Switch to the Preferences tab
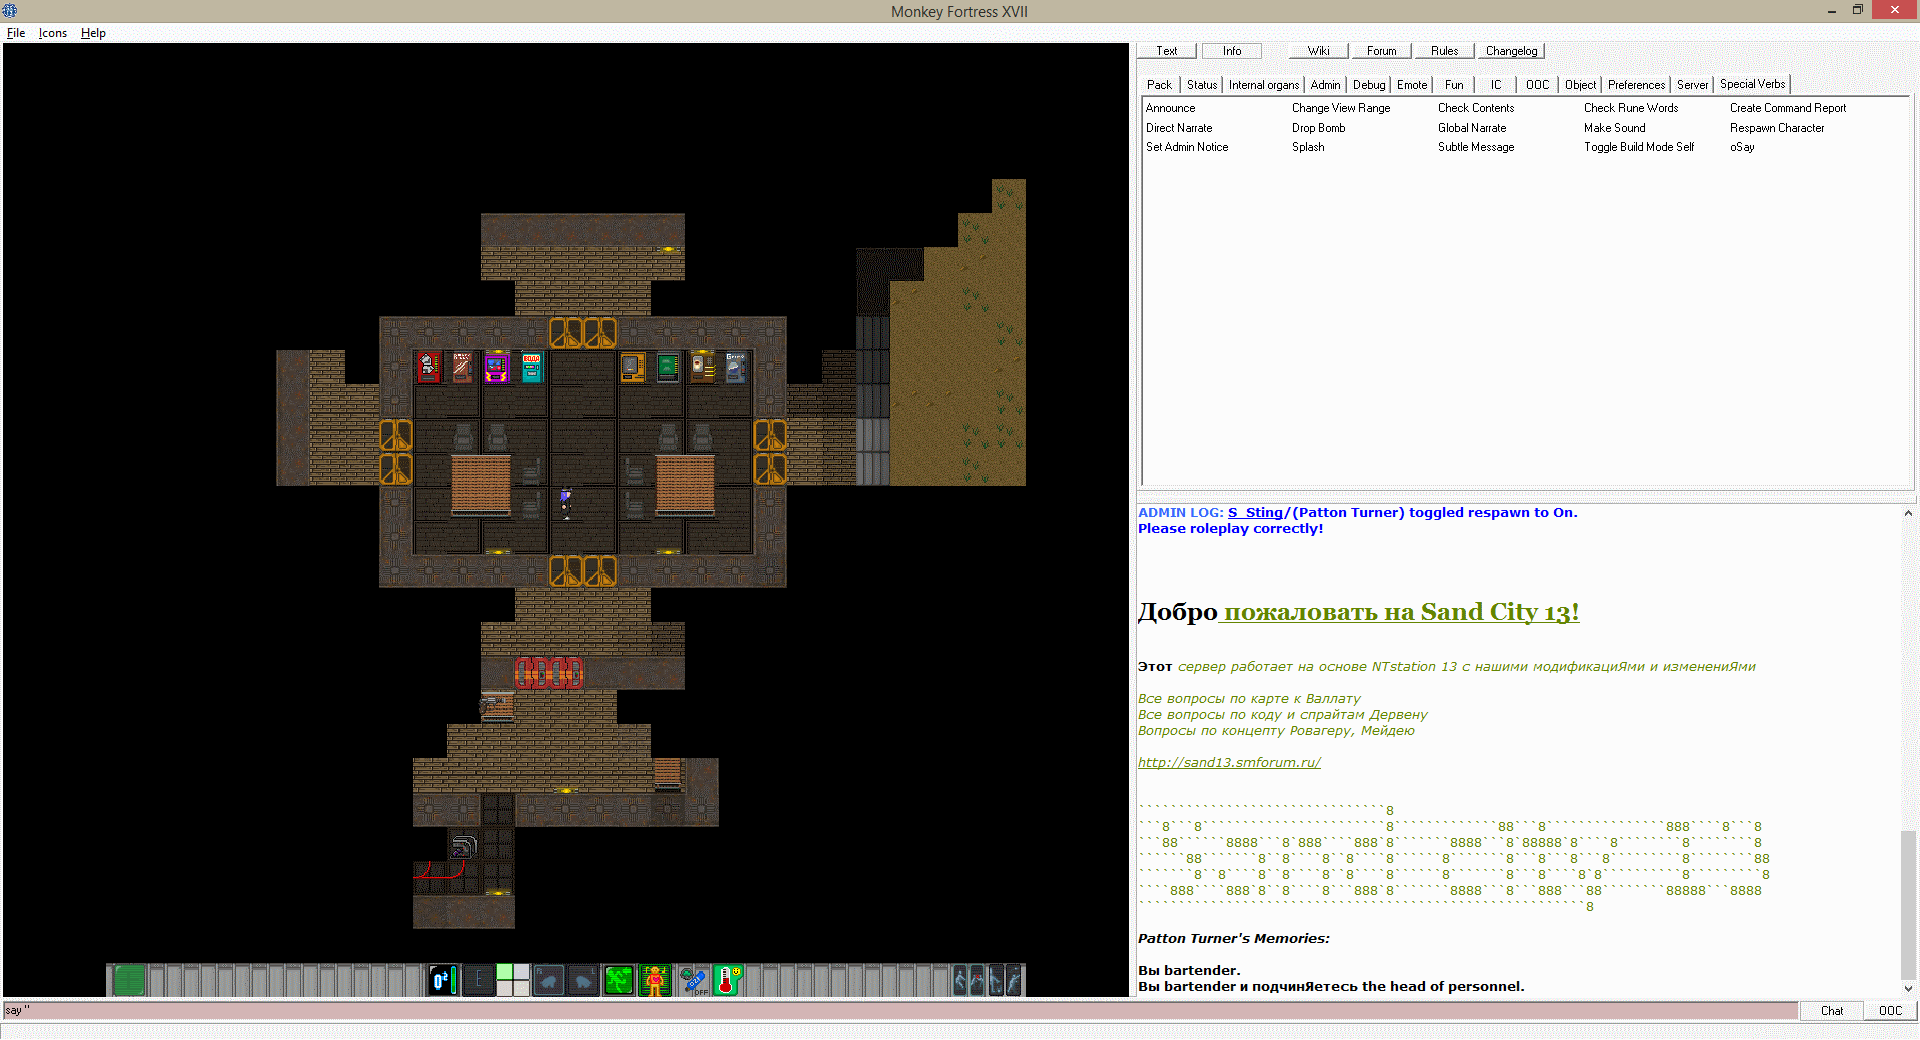Viewport: 1920px width, 1040px height. pos(1636,85)
